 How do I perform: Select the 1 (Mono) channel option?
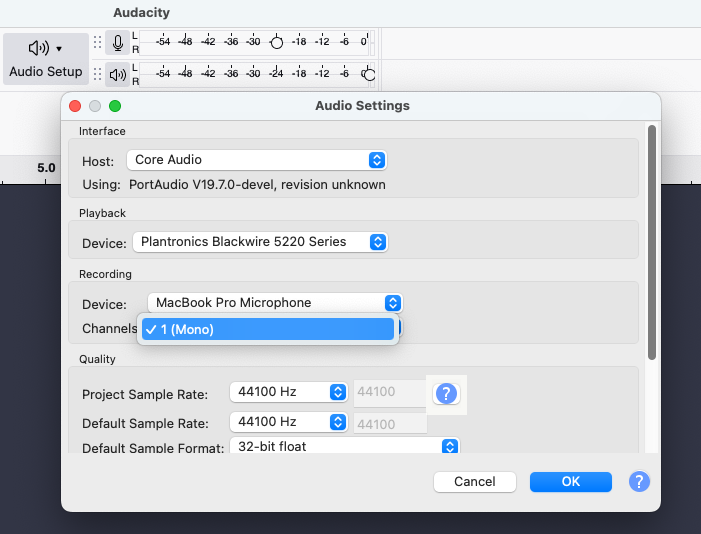[268, 330]
